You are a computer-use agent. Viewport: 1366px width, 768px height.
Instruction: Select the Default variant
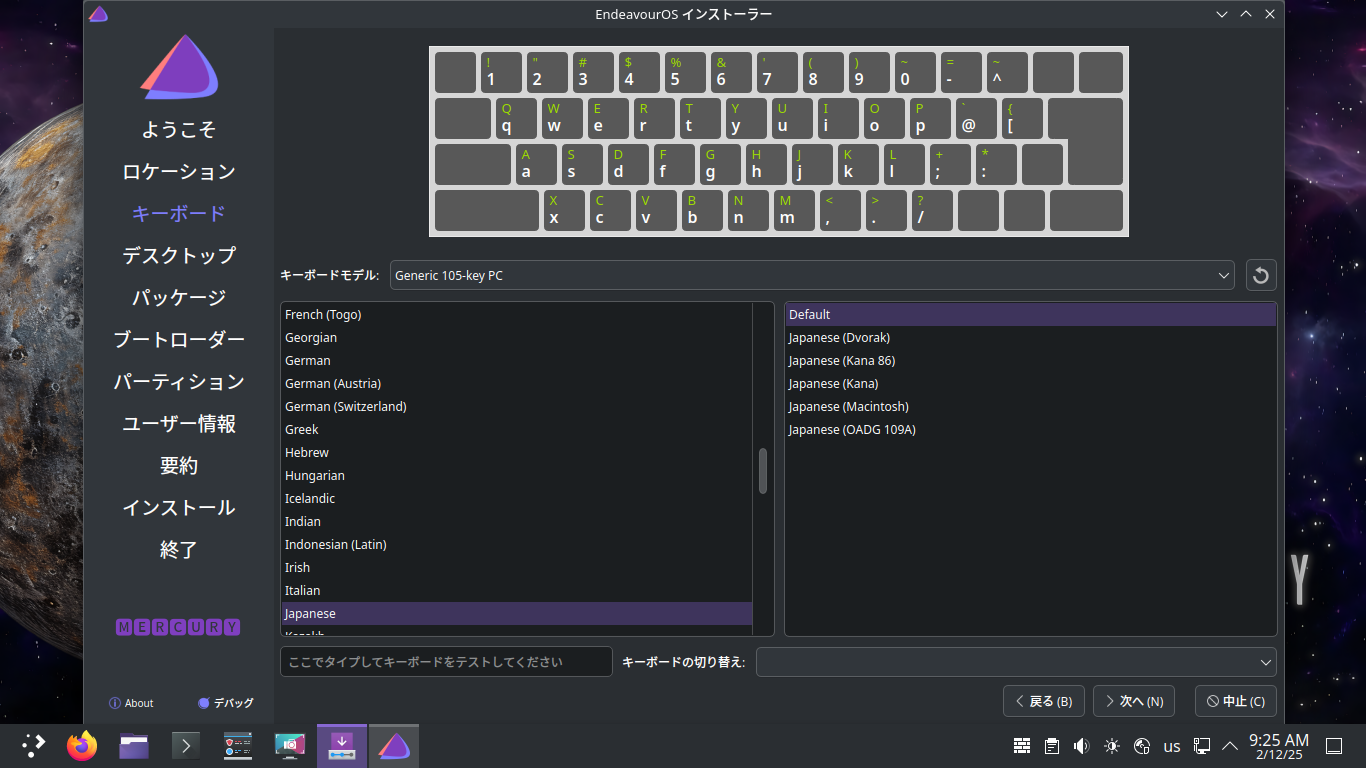coord(1030,314)
